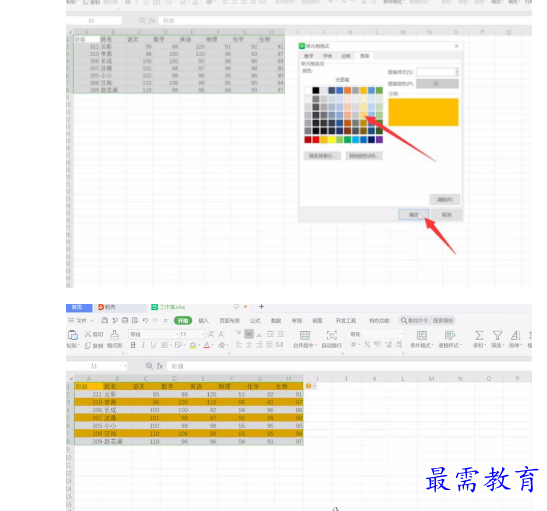Switch to the 字体 (Font) tab in dialog
The height and width of the screenshot is (511, 547).
pyautogui.click(x=327, y=56)
